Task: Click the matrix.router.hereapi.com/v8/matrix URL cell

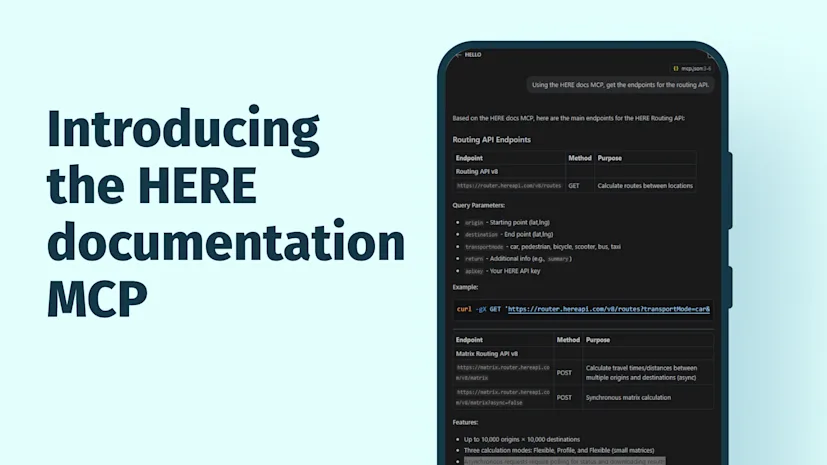Action: point(503,373)
